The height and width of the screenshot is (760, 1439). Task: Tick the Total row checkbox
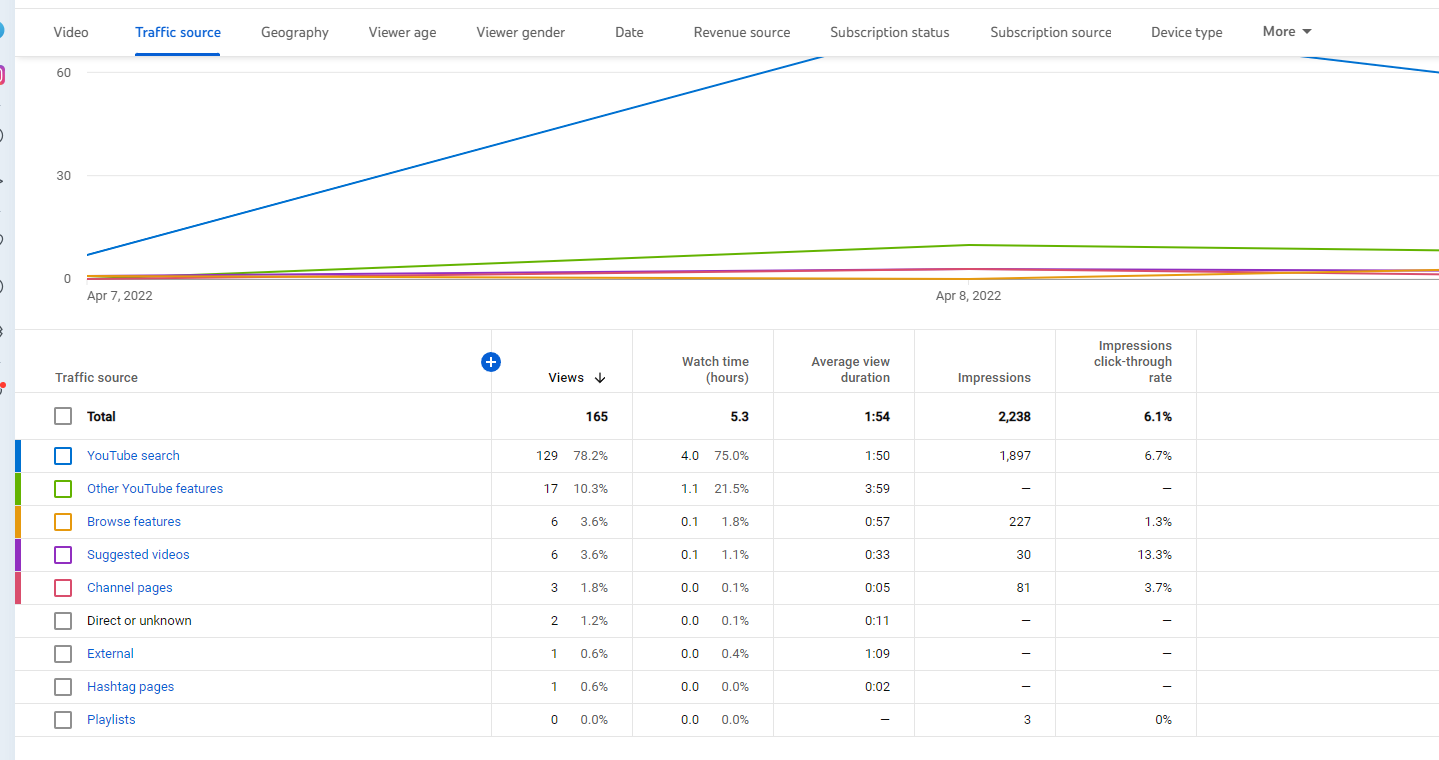click(63, 416)
